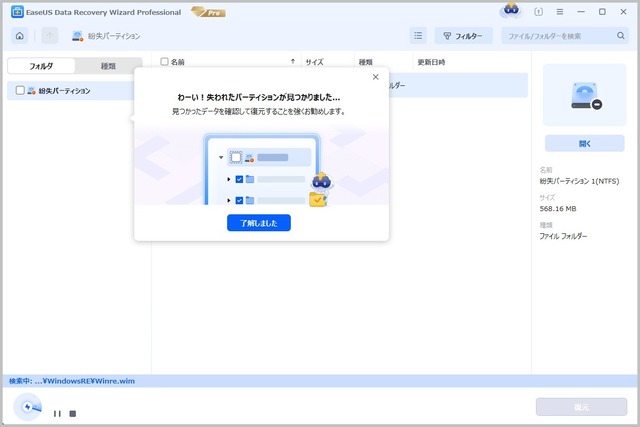
Task: Click the Pro badge icon
Action: 209,12
